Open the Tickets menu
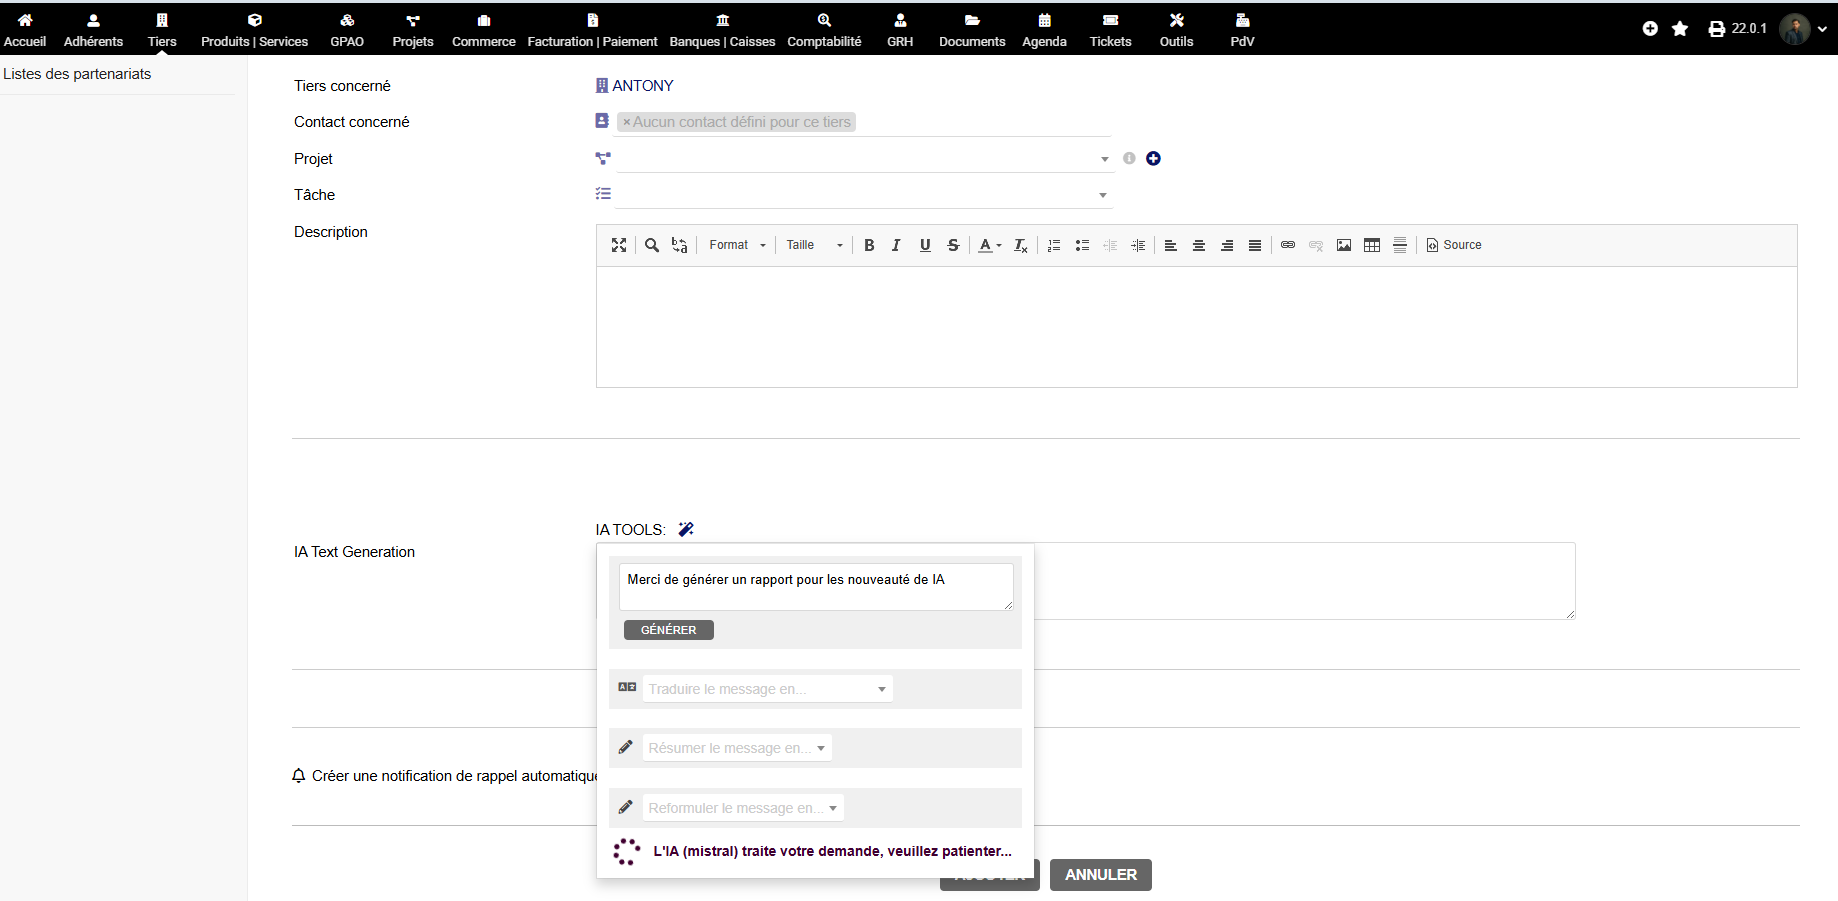 1110,30
